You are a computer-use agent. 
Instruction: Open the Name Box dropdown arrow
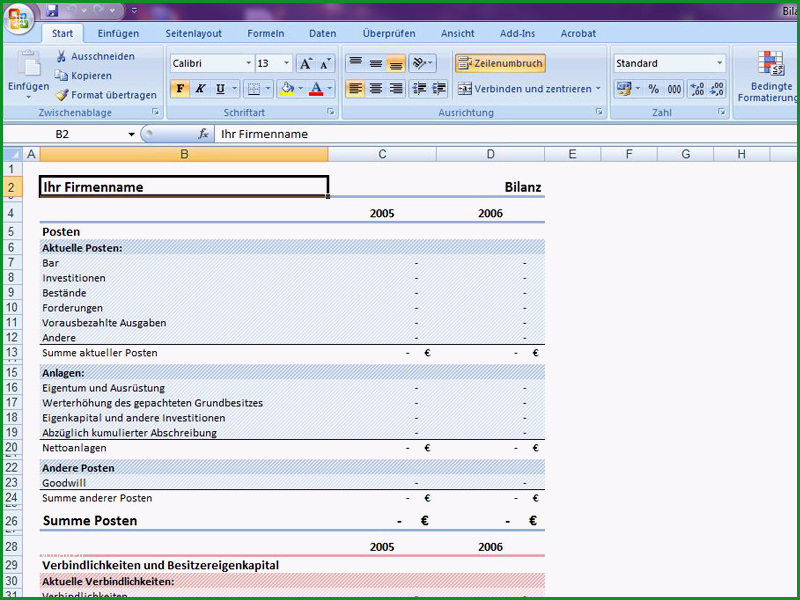tap(131, 134)
